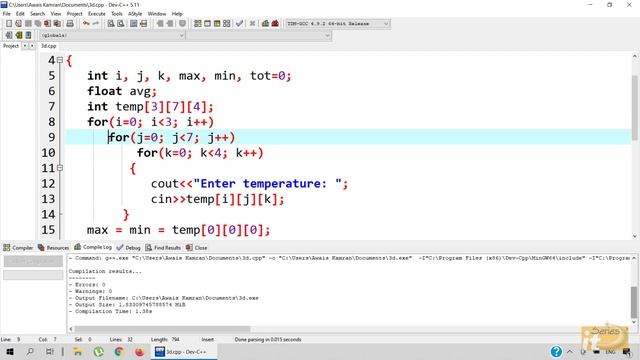
Task: Click the Close file toolbar icon
Action: pyautogui.click(x=47, y=24)
